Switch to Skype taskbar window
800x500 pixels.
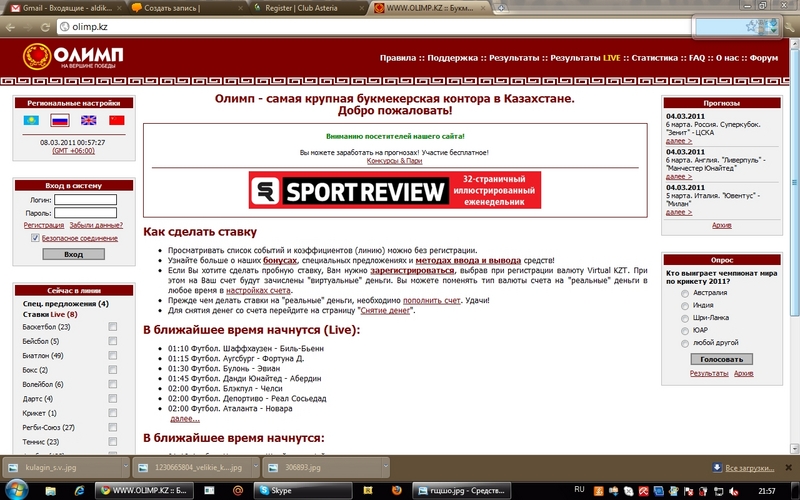click(x=304, y=491)
